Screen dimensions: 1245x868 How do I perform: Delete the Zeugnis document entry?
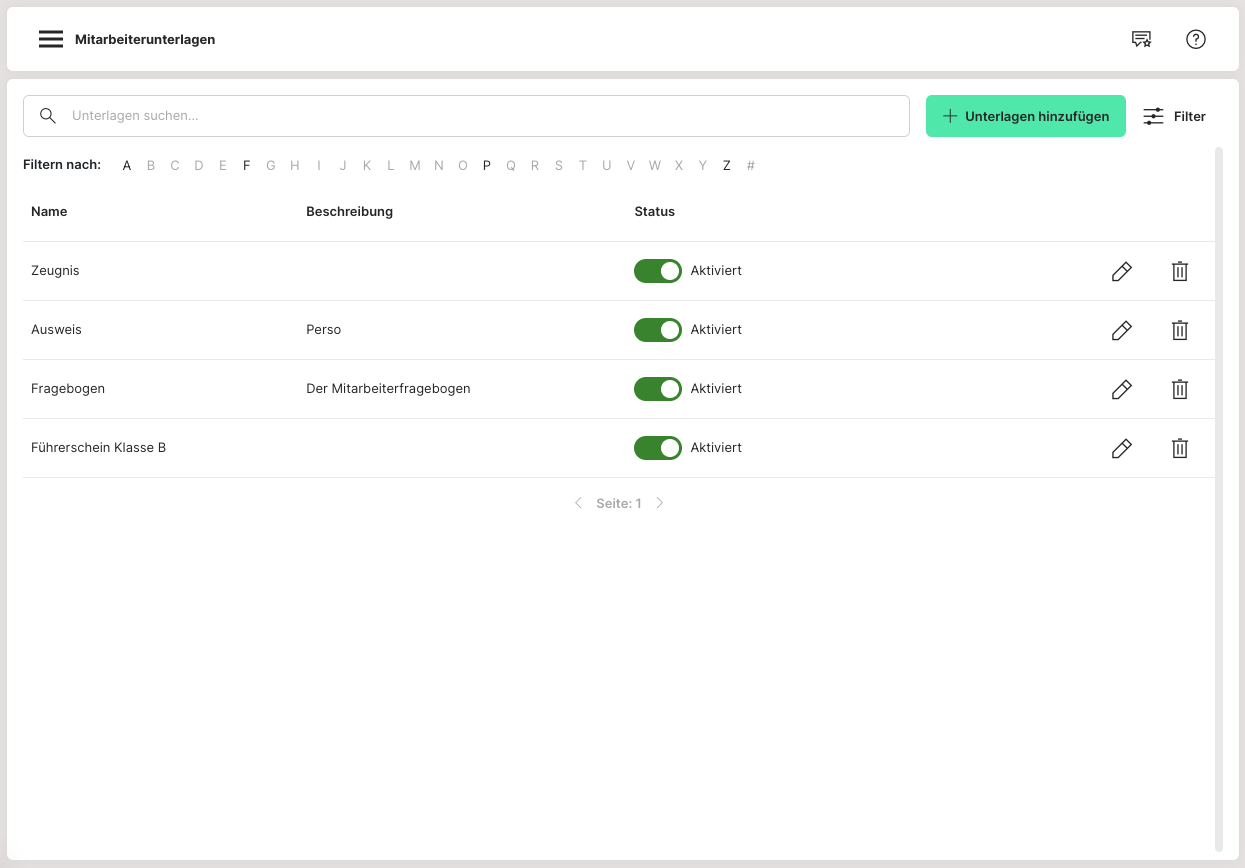[1180, 271]
